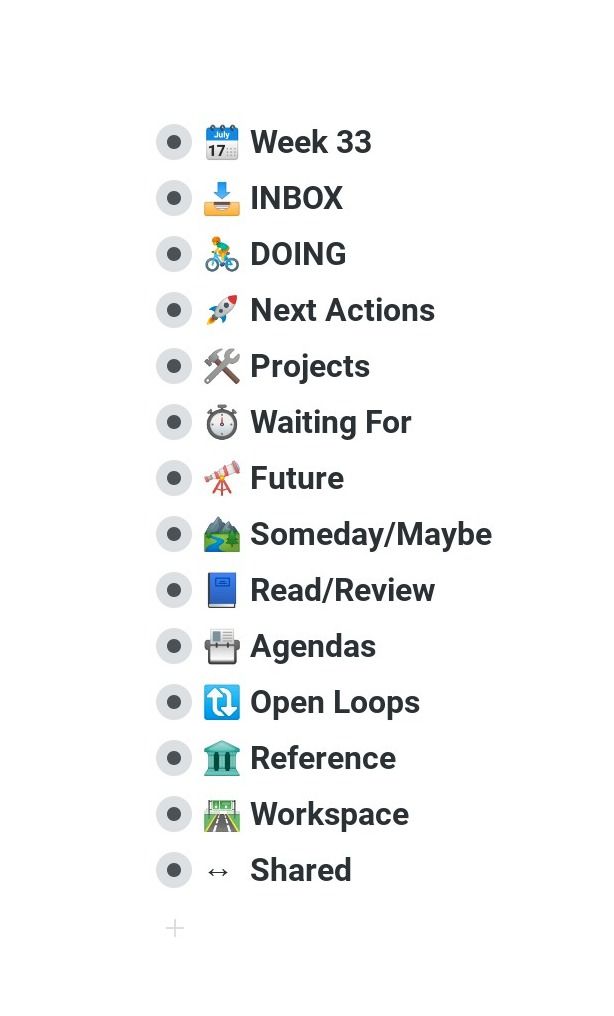Zoom into Week 33 via its bullet
Screen dimensions: 614x1016
coord(174,142)
